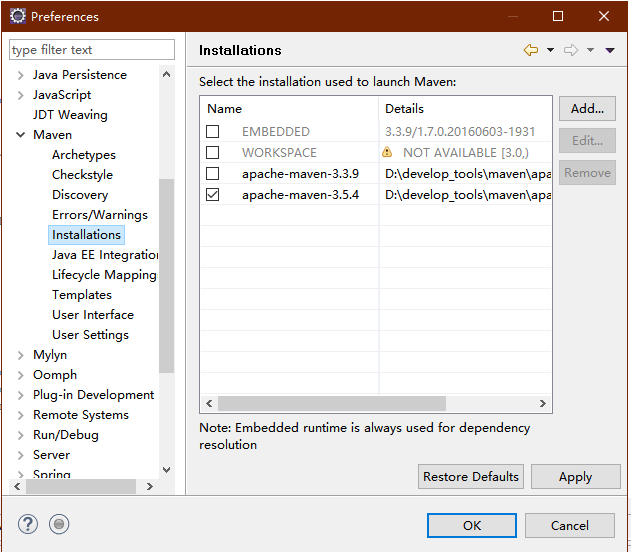631x552 pixels.
Task: Uncheck the apache-maven-3.5.4 checkbox
Action: click(212, 195)
